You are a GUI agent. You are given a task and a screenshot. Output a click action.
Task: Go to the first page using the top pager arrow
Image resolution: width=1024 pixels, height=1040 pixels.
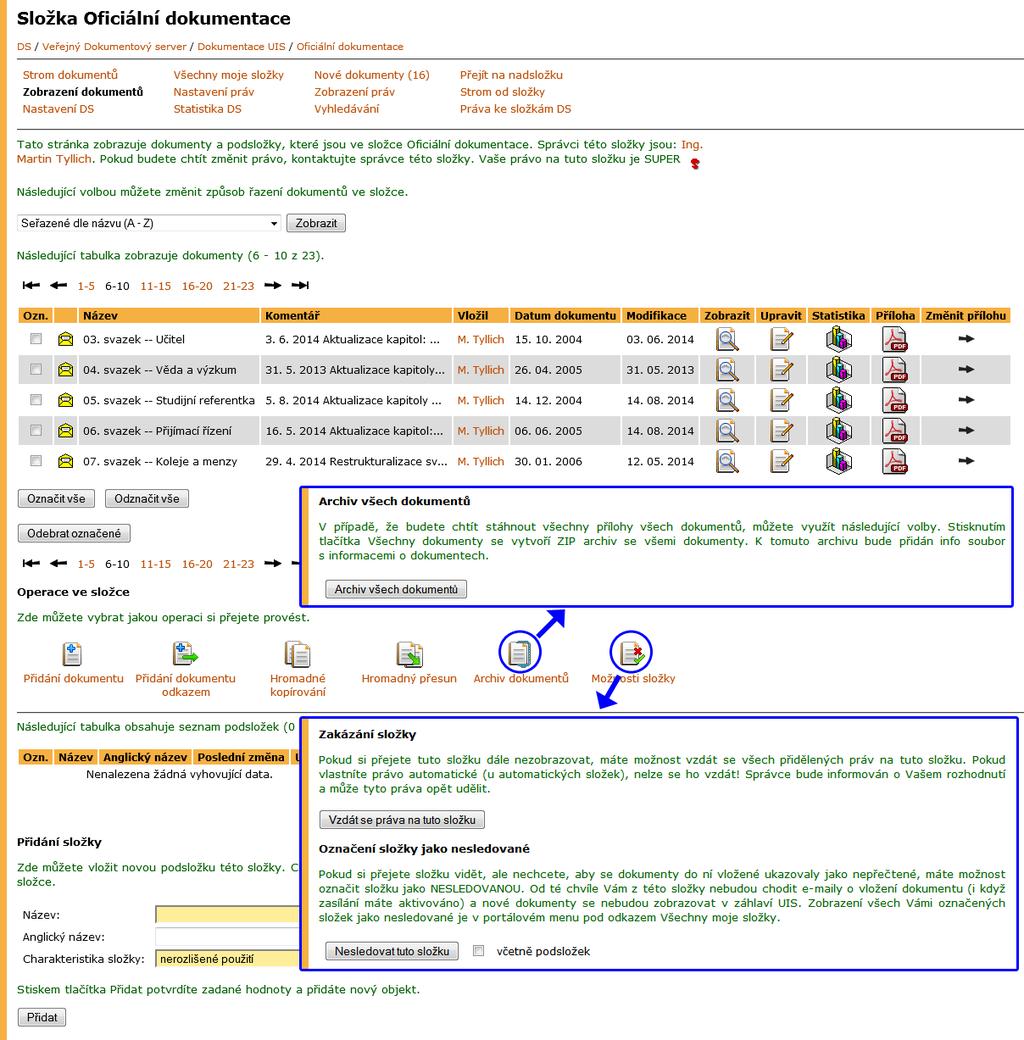tap(31, 285)
